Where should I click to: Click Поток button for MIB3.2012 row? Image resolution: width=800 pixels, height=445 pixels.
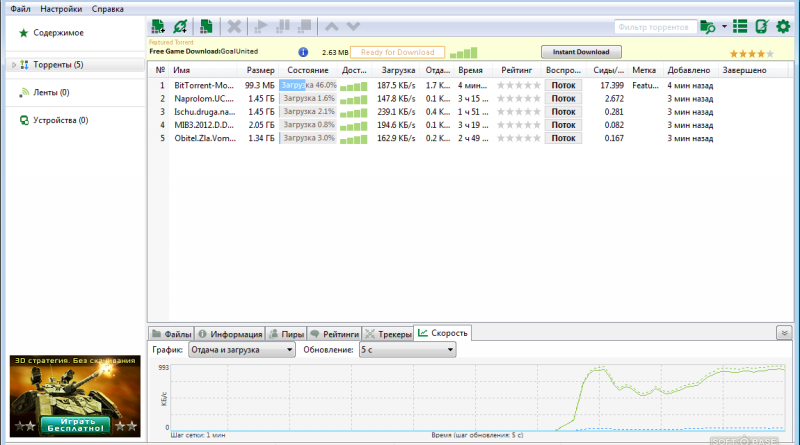563,126
